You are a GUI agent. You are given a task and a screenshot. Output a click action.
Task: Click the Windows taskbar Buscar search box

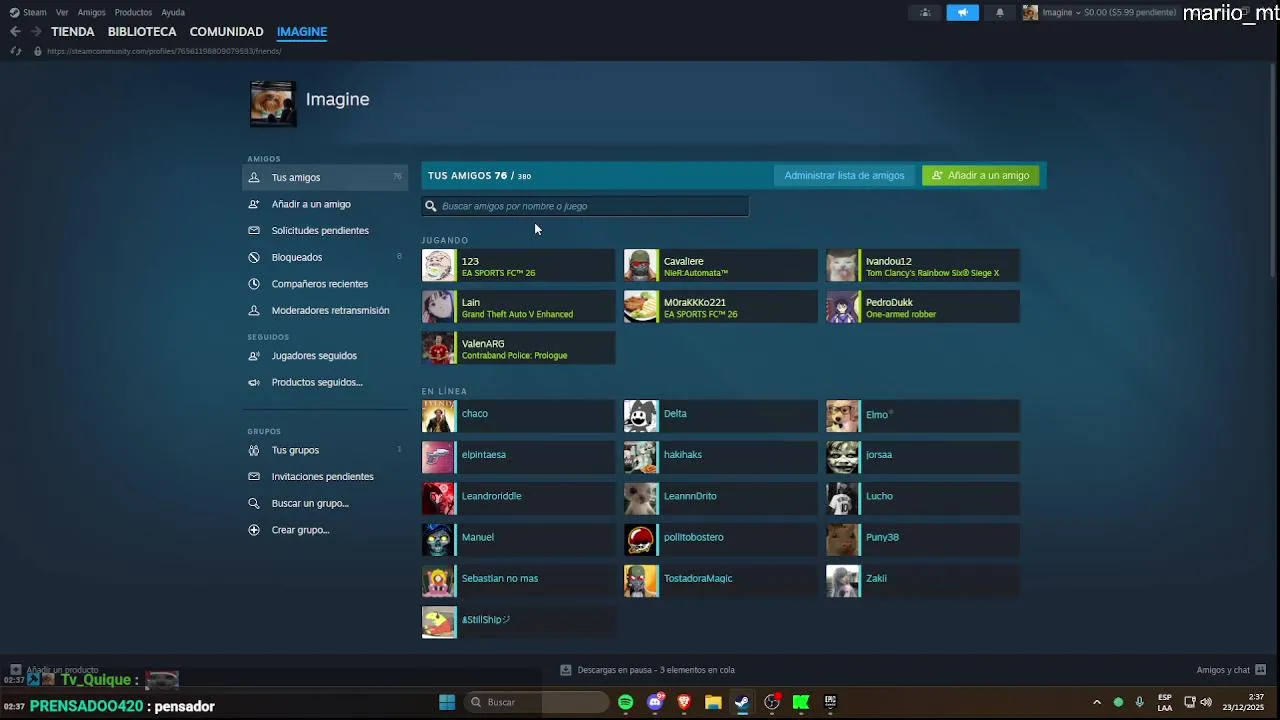point(535,702)
